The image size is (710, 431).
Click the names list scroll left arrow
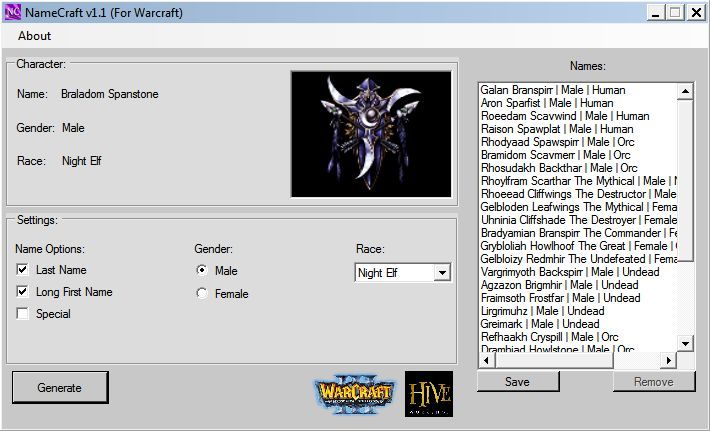tap(487, 360)
